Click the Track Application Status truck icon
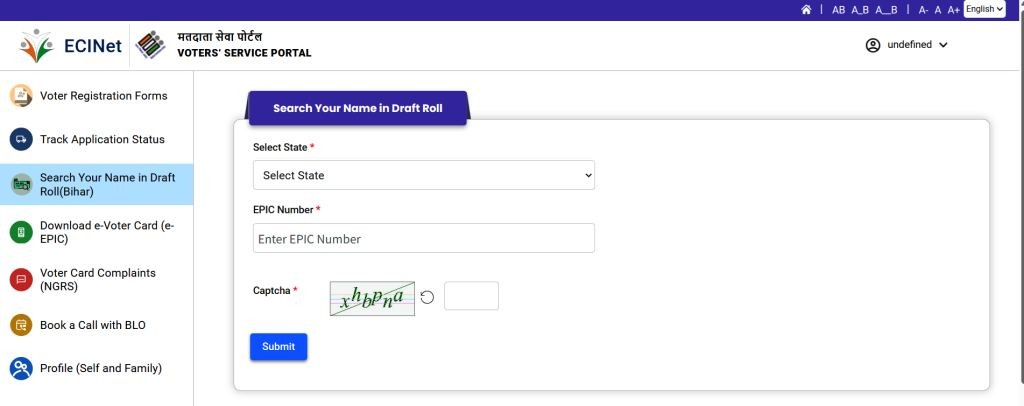Viewport: 1024px width, 406px height. click(21, 139)
